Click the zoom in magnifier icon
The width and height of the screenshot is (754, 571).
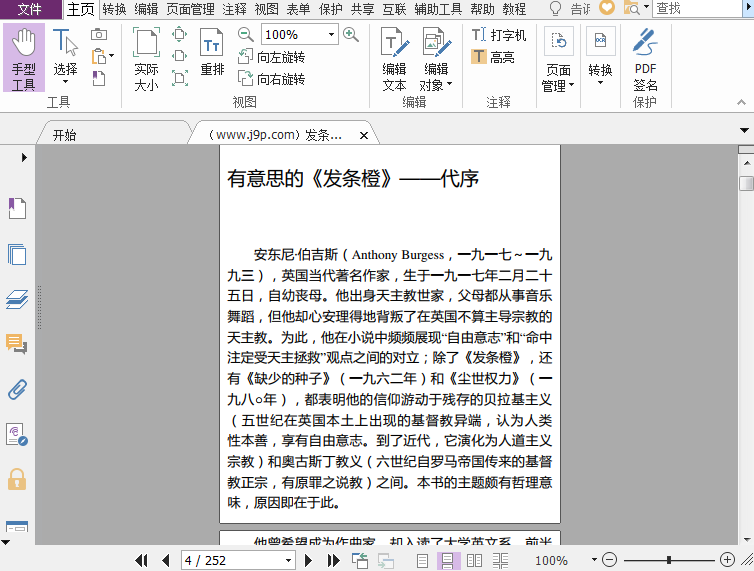click(351, 34)
